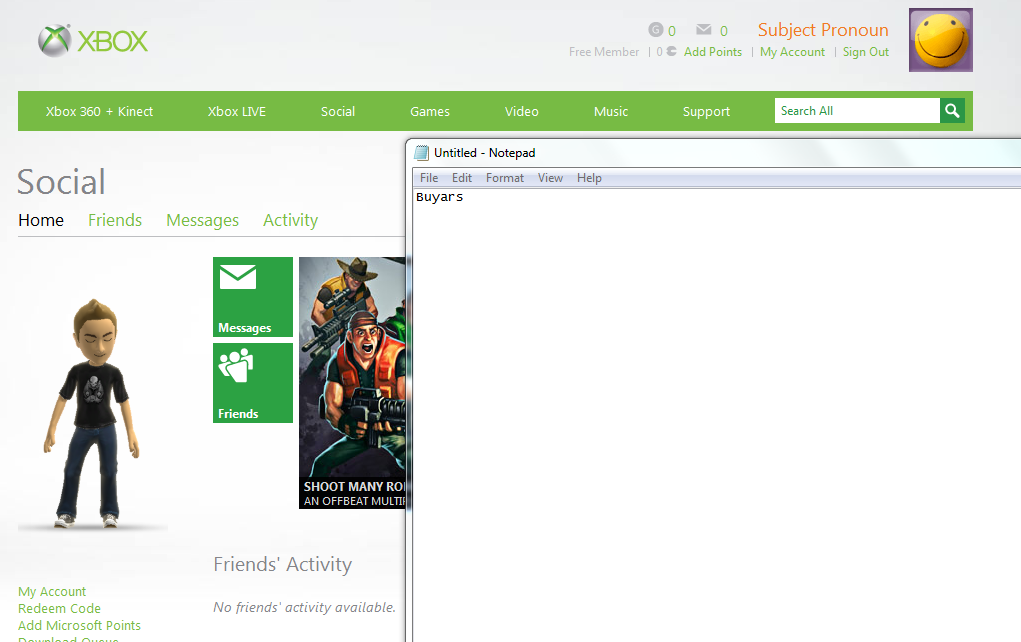Click the Free Member label

[x=604, y=51]
